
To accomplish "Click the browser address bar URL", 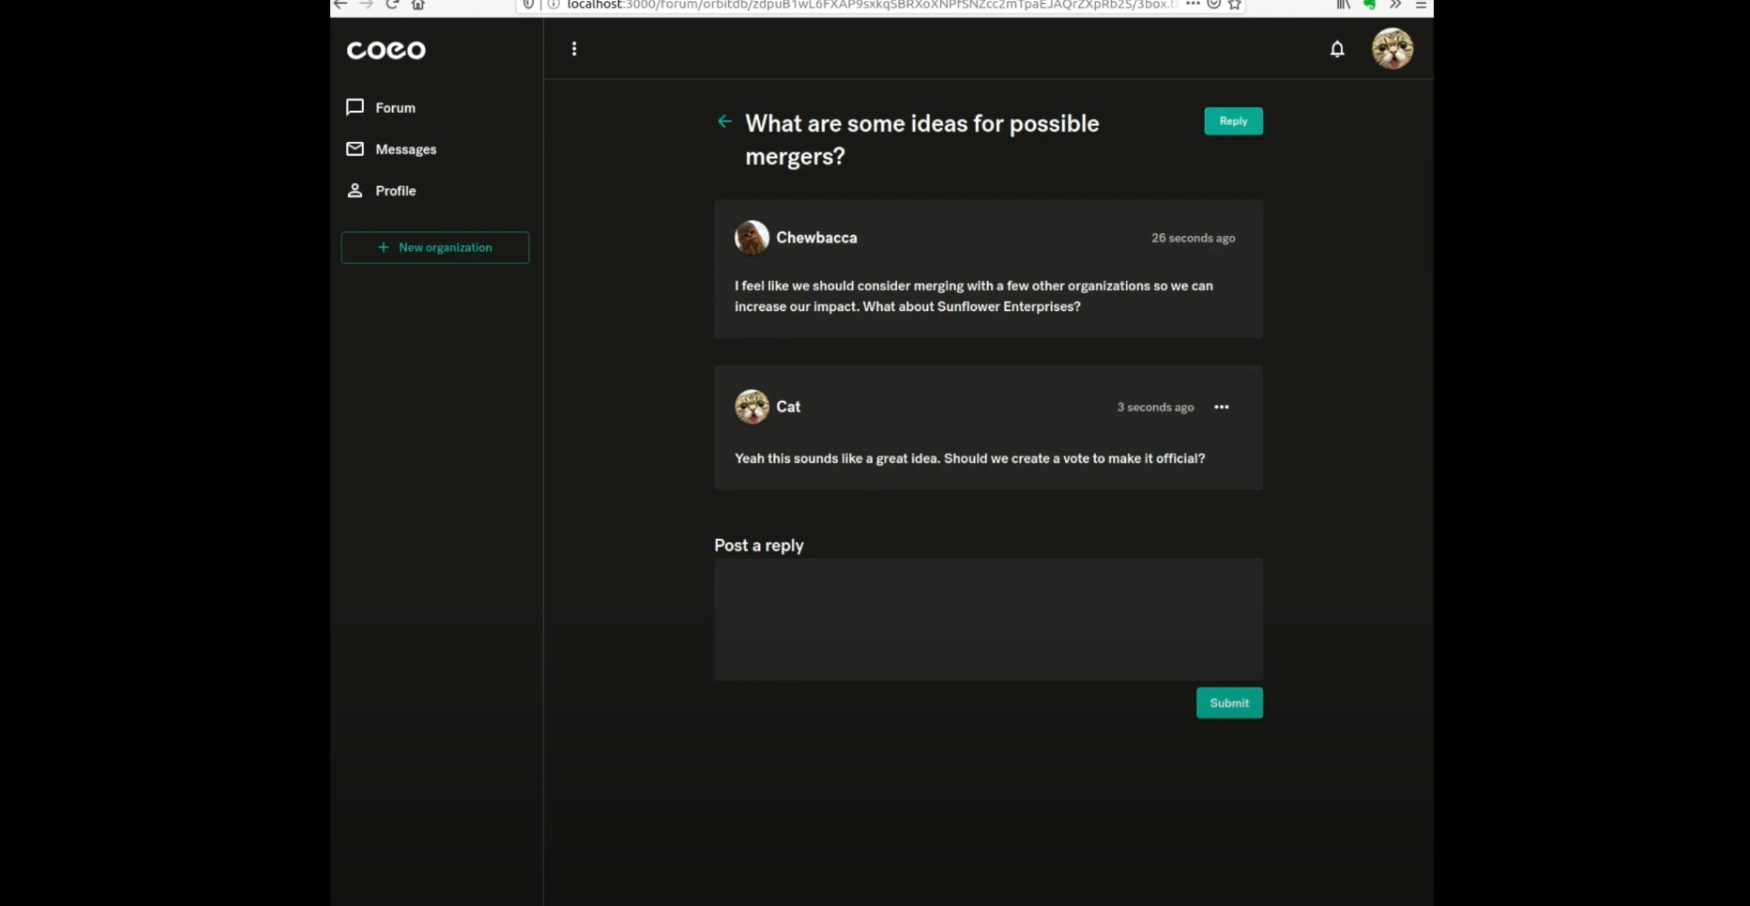I will 871,5.
